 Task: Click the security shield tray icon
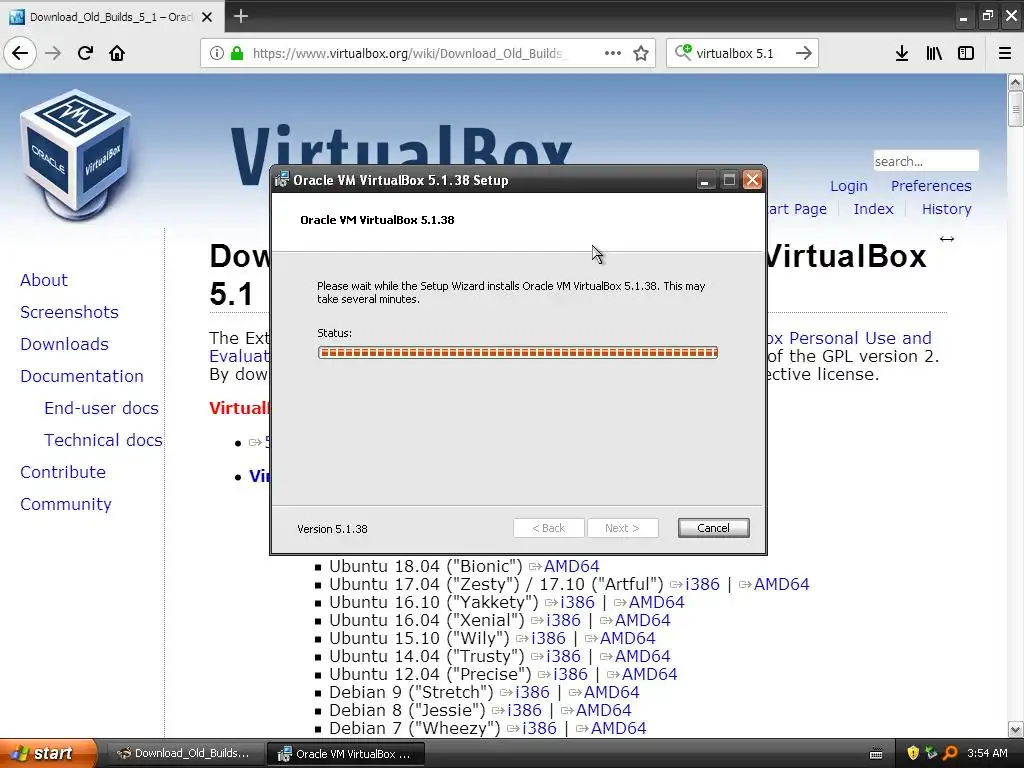[913, 753]
